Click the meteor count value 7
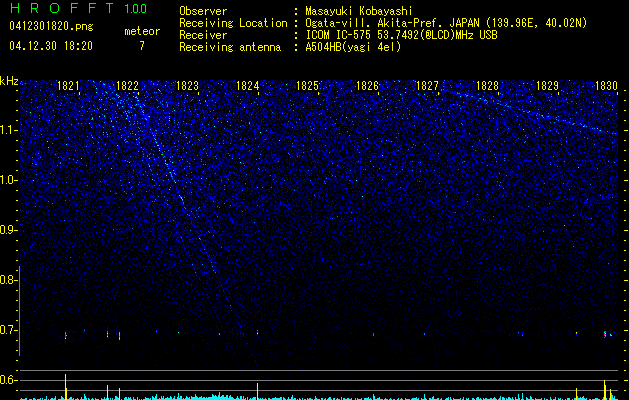The width and height of the screenshot is (629, 400). click(142, 46)
